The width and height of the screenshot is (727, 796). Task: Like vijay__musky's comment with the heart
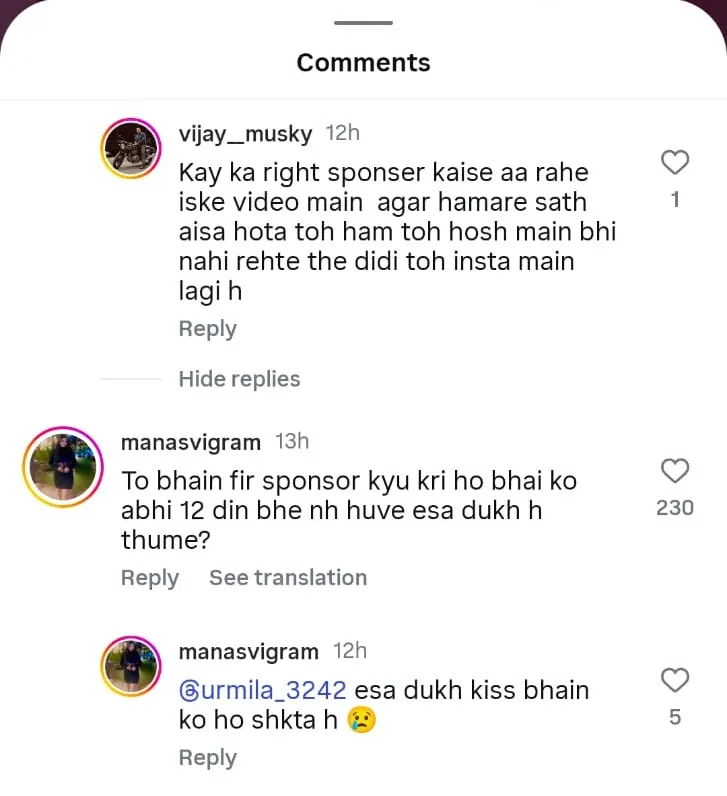point(676,162)
